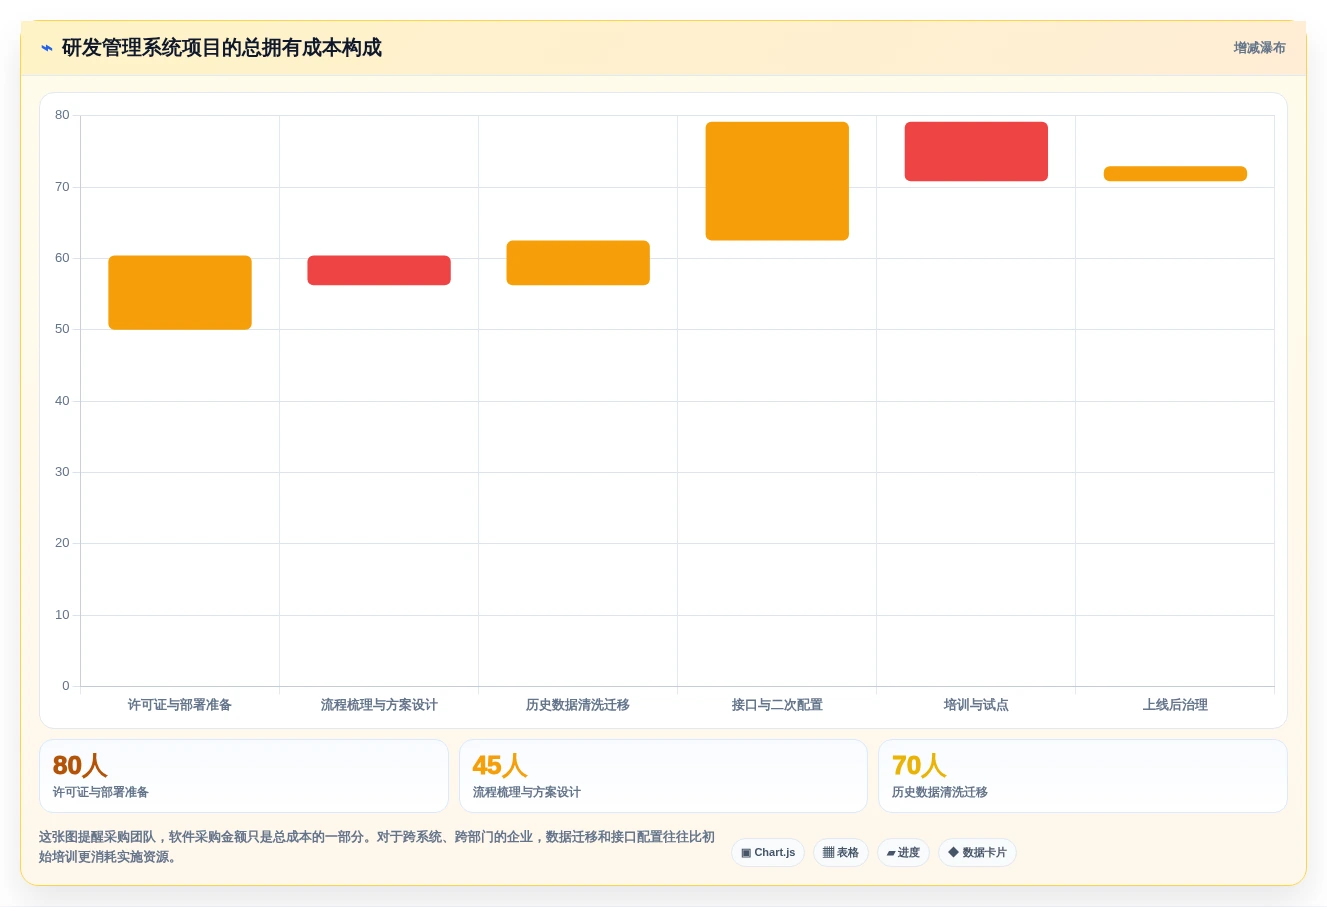Click the y-axis value 60
The image size is (1327, 907).
[62, 258]
